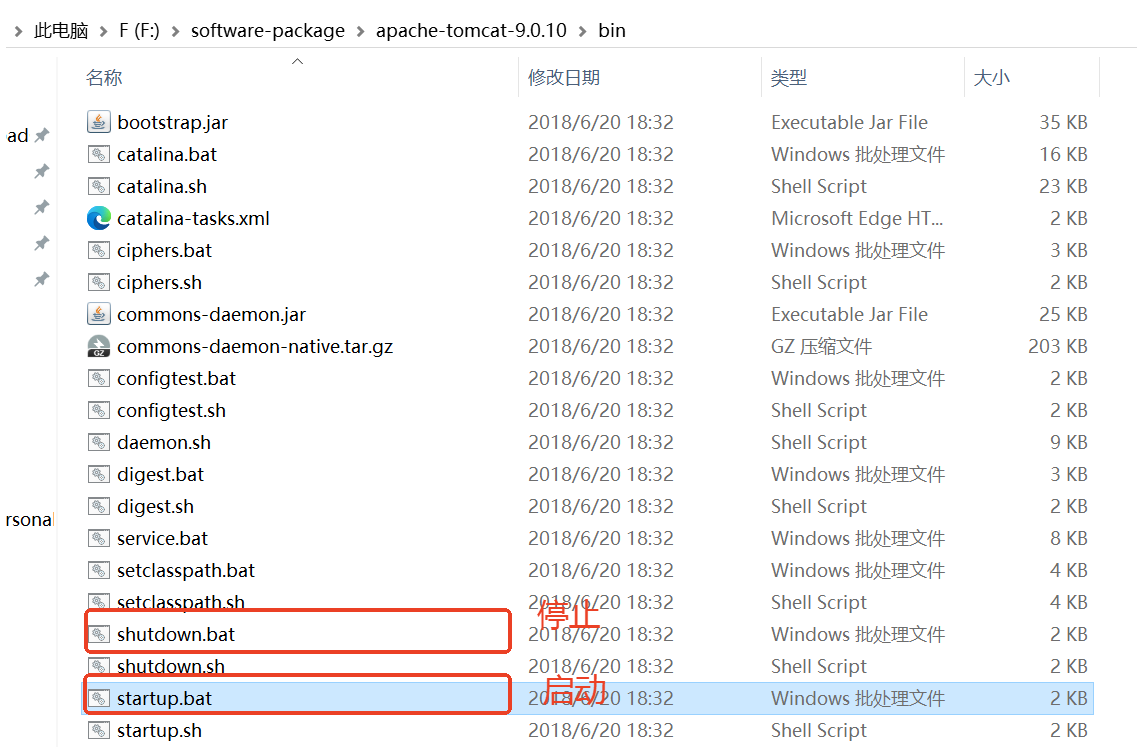Click the digest.sh file icon
The height and width of the screenshot is (747, 1137).
click(99, 506)
